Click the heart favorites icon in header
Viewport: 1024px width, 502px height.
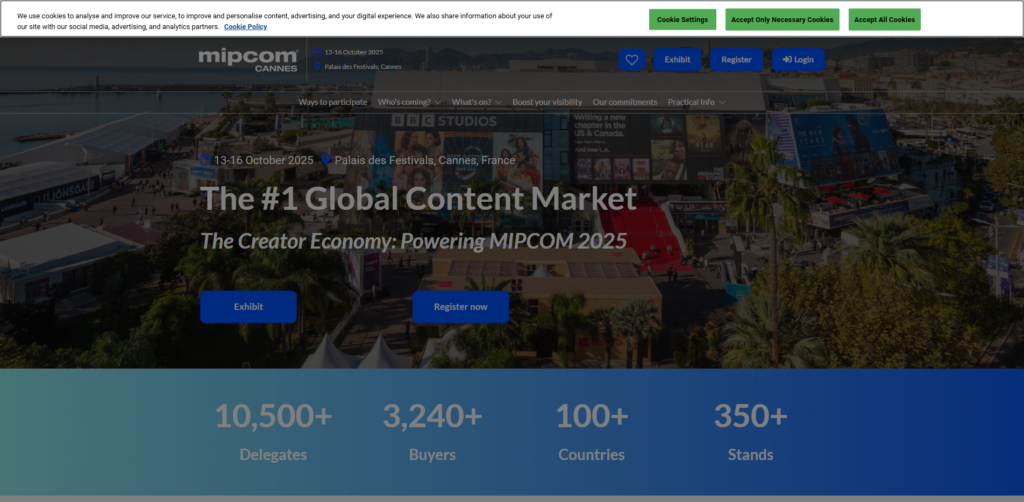(x=632, y=59)
